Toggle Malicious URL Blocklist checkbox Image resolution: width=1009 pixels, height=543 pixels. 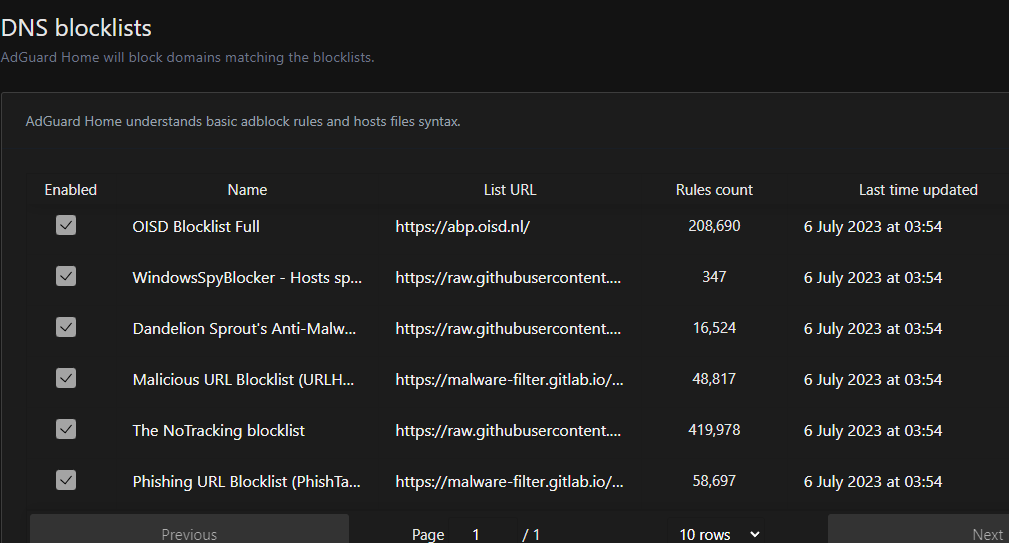(x=66, y=378)
